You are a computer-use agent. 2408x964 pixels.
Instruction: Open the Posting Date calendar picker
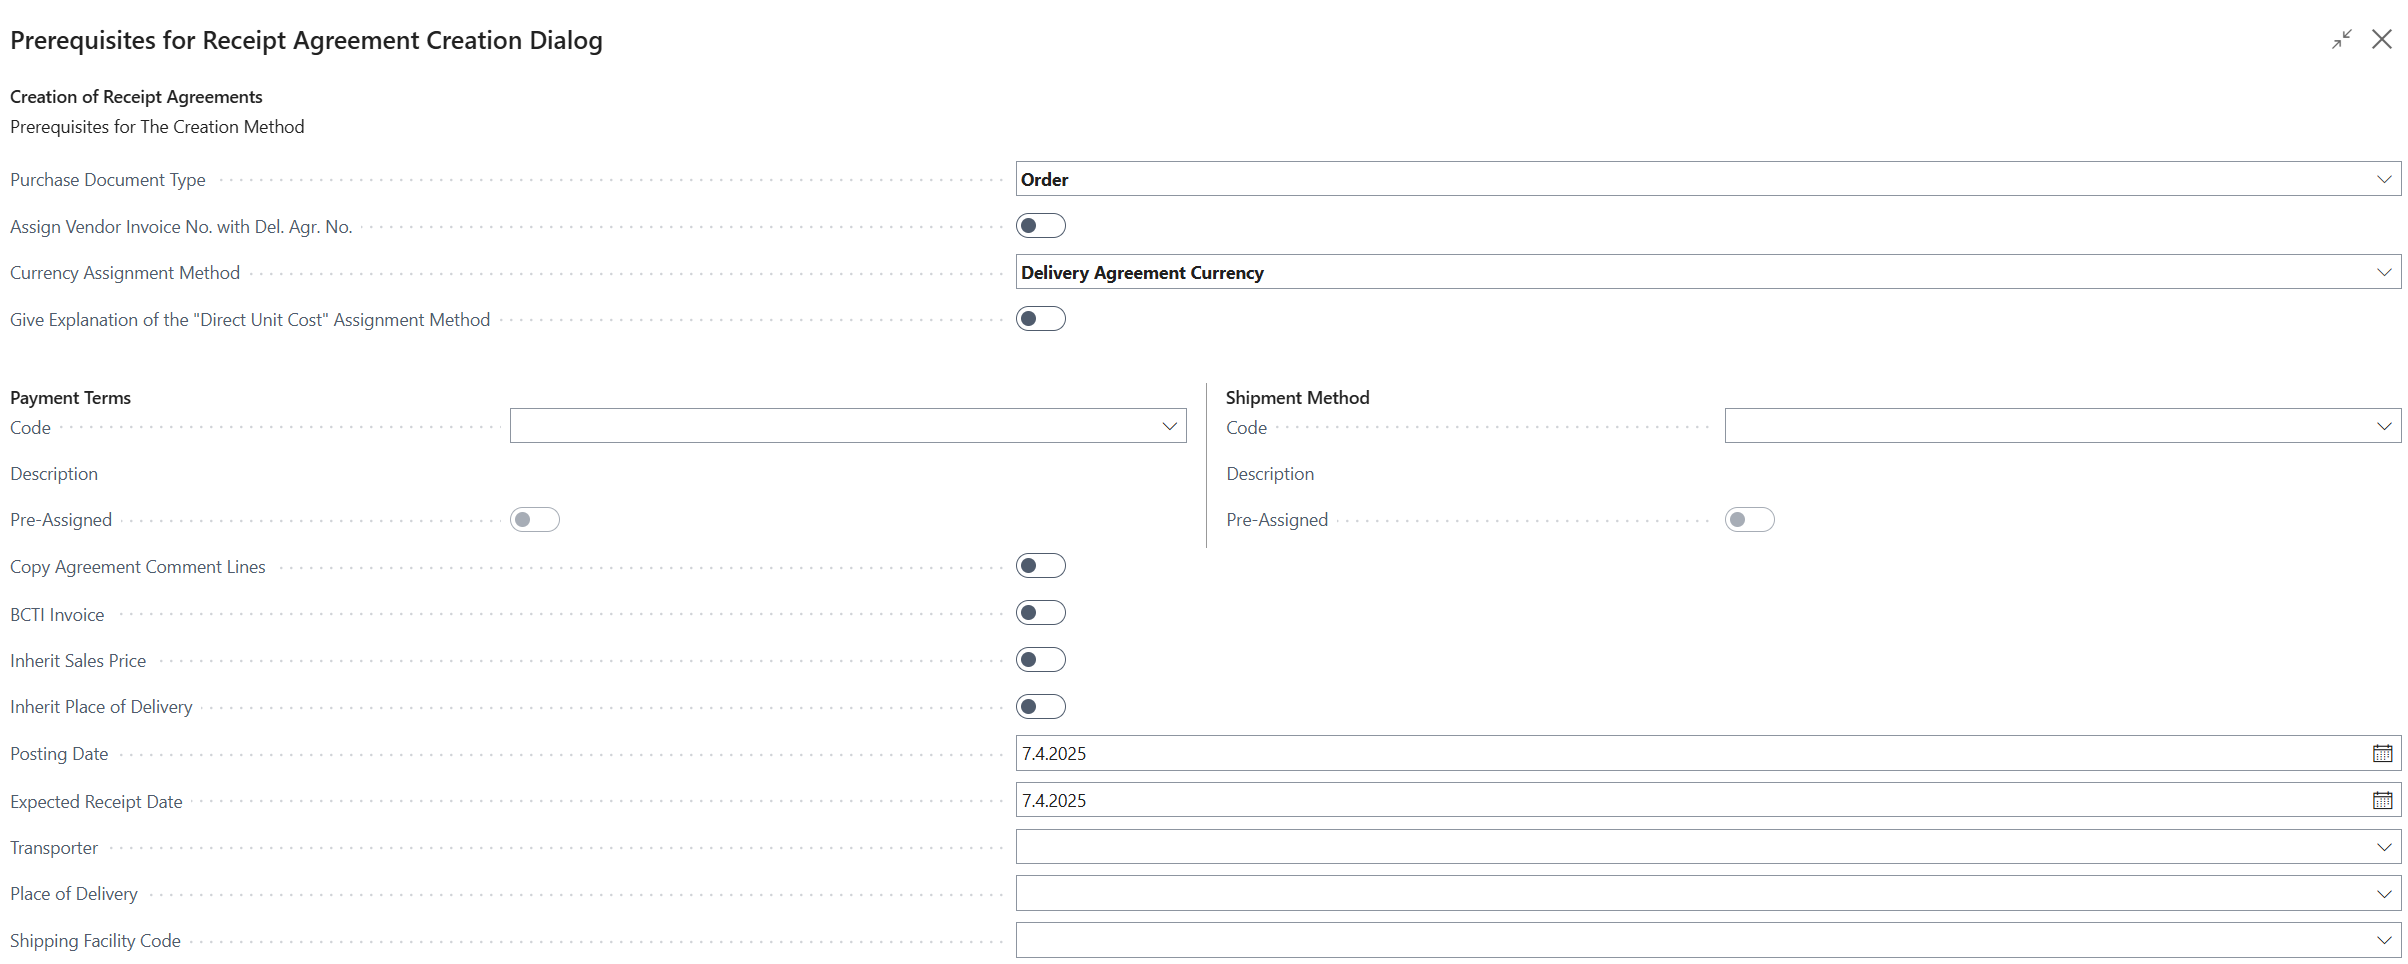coord(2382,753)
